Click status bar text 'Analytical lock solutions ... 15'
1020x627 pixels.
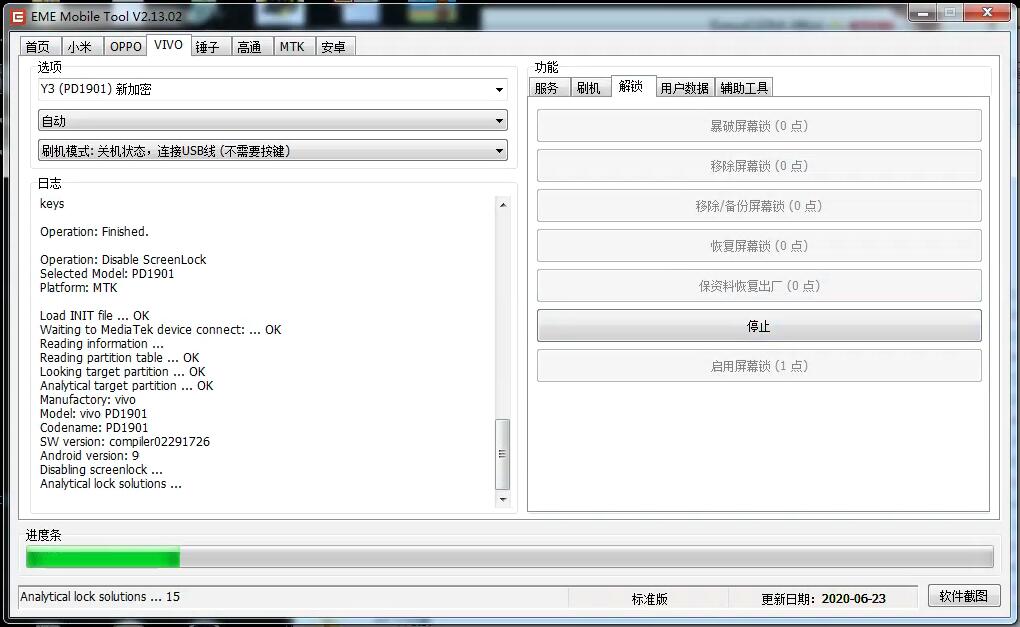pos(100,596)
